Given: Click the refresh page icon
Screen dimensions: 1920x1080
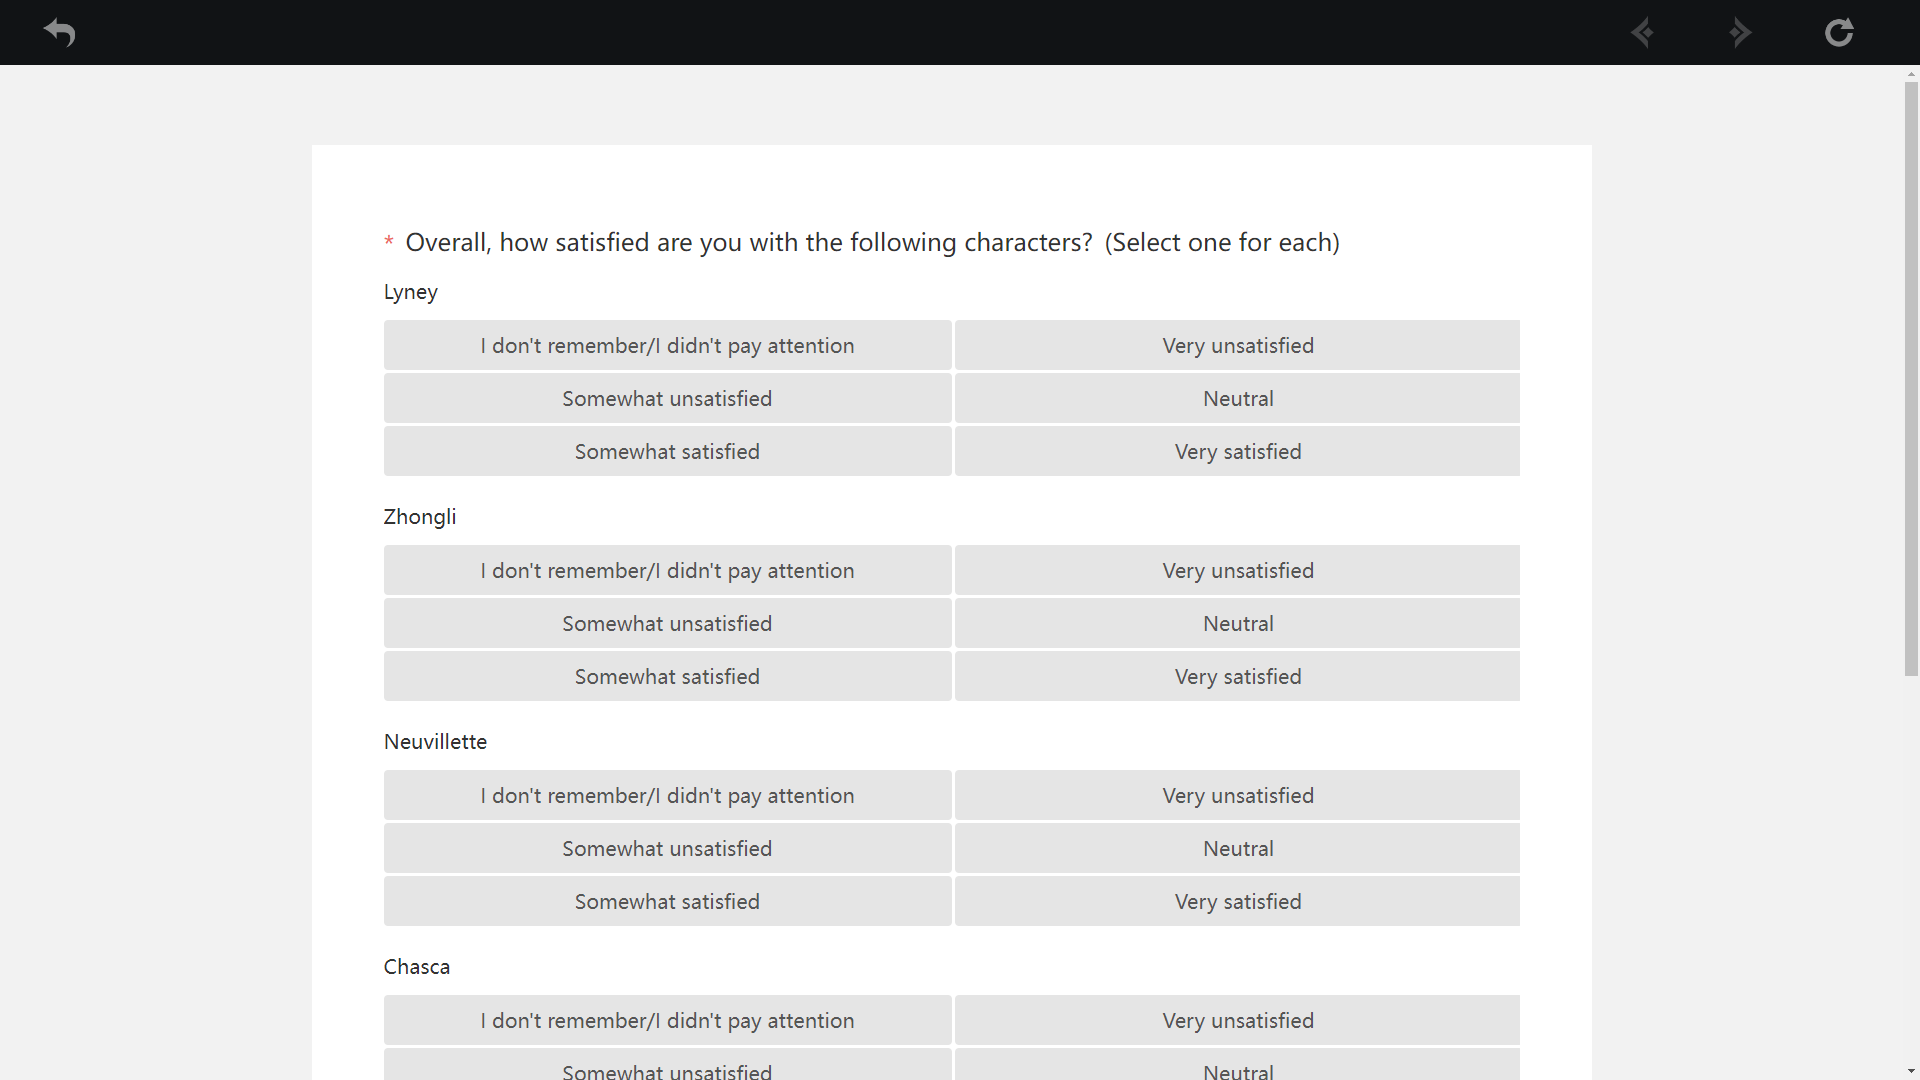Looking at the screenshot, I should (1838, 33).
